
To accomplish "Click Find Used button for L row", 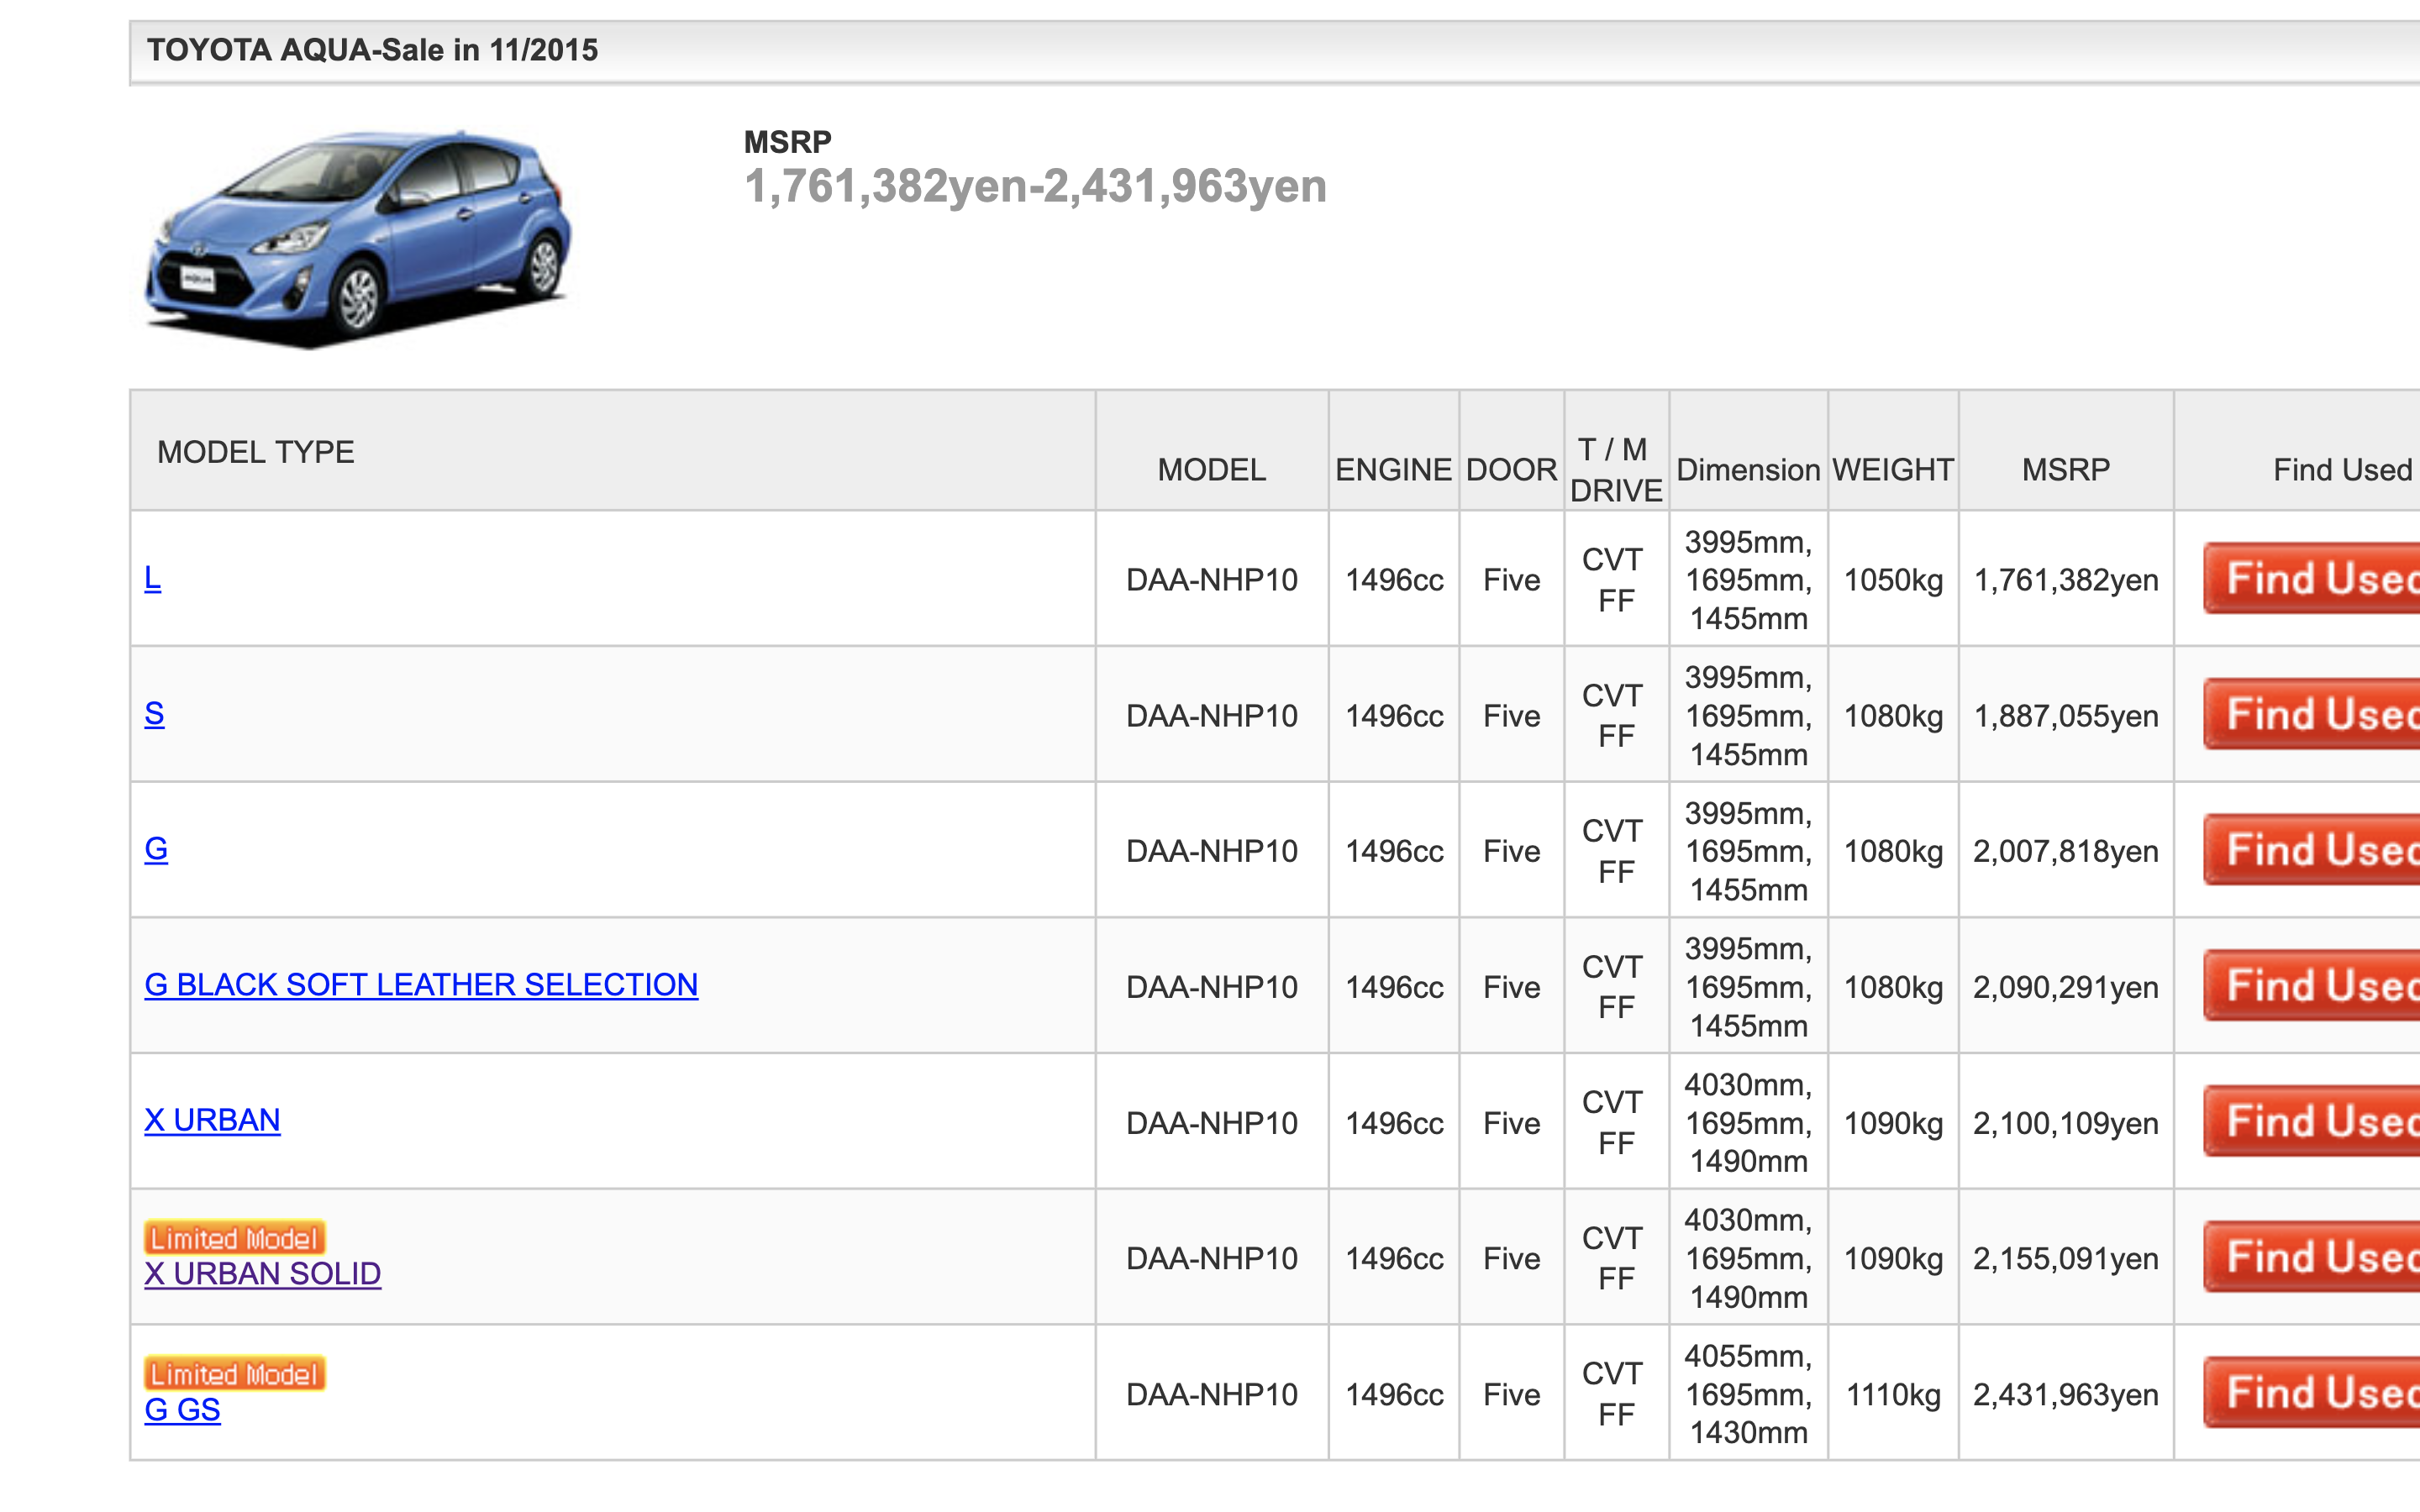I will point(2311,579).
